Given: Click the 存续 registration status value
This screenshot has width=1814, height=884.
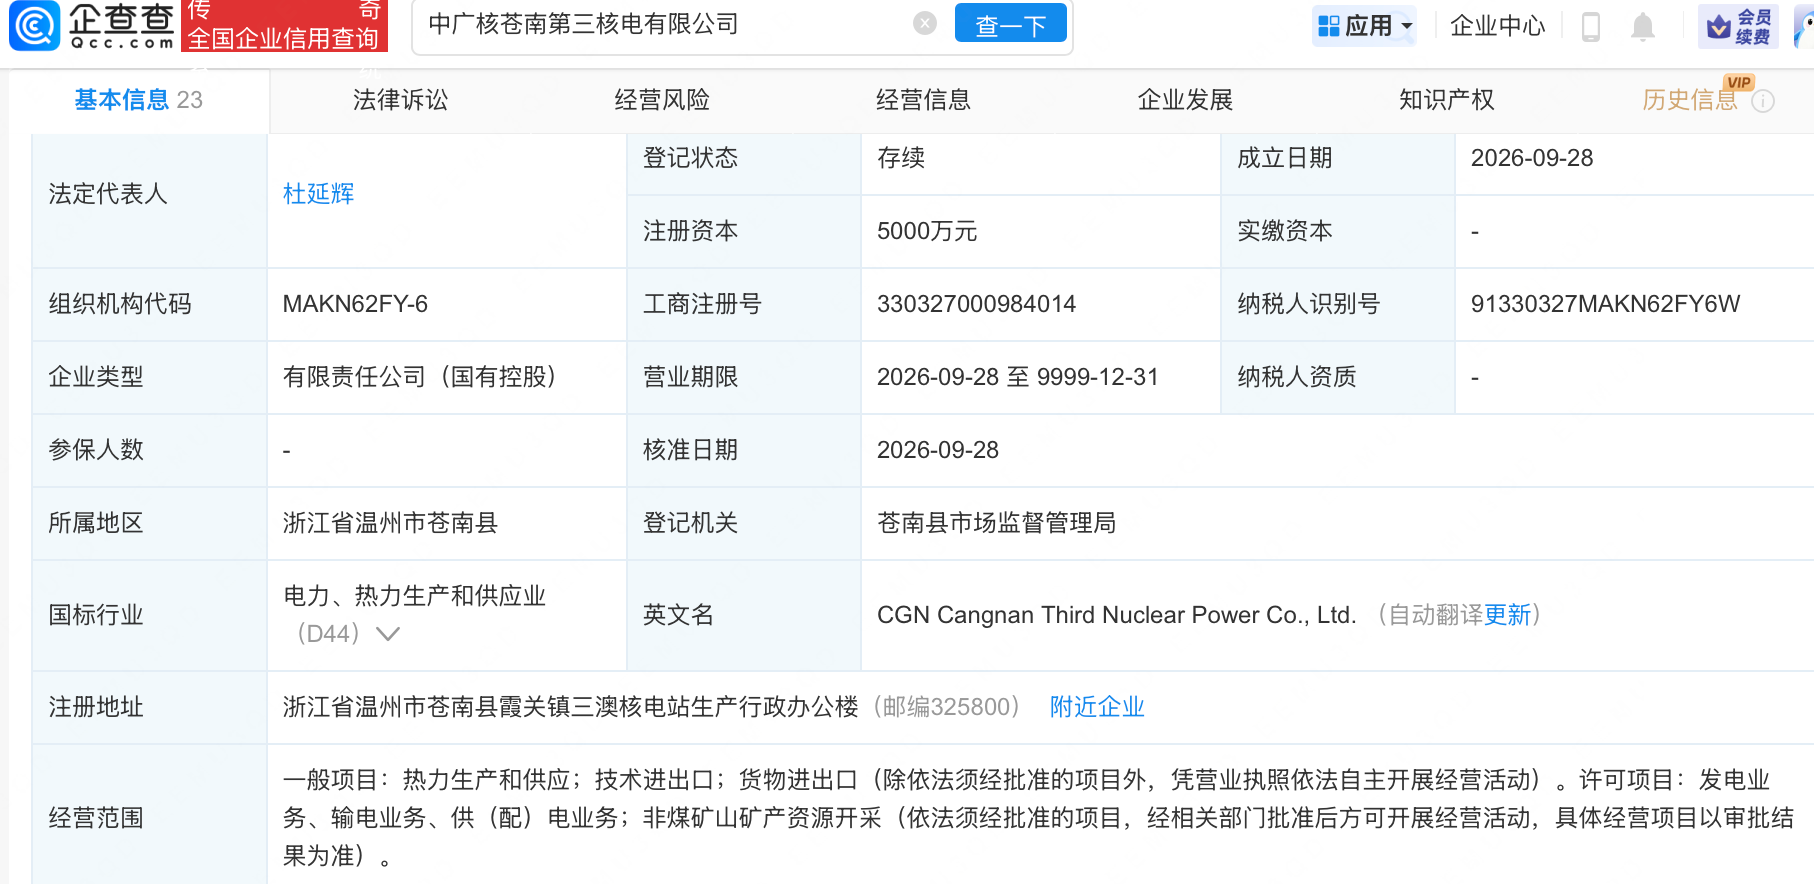Looking at the screenshot, I should 901,158.
